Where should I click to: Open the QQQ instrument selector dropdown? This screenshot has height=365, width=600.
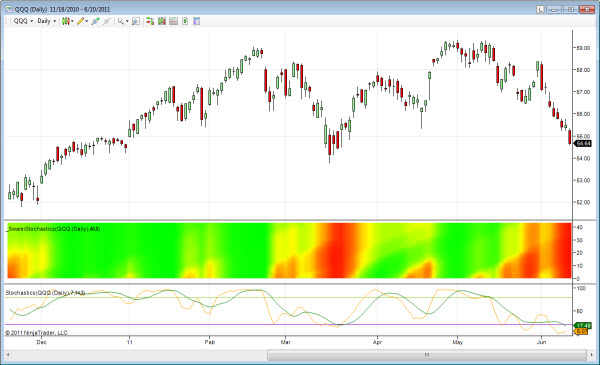click(x=23, y=21)
